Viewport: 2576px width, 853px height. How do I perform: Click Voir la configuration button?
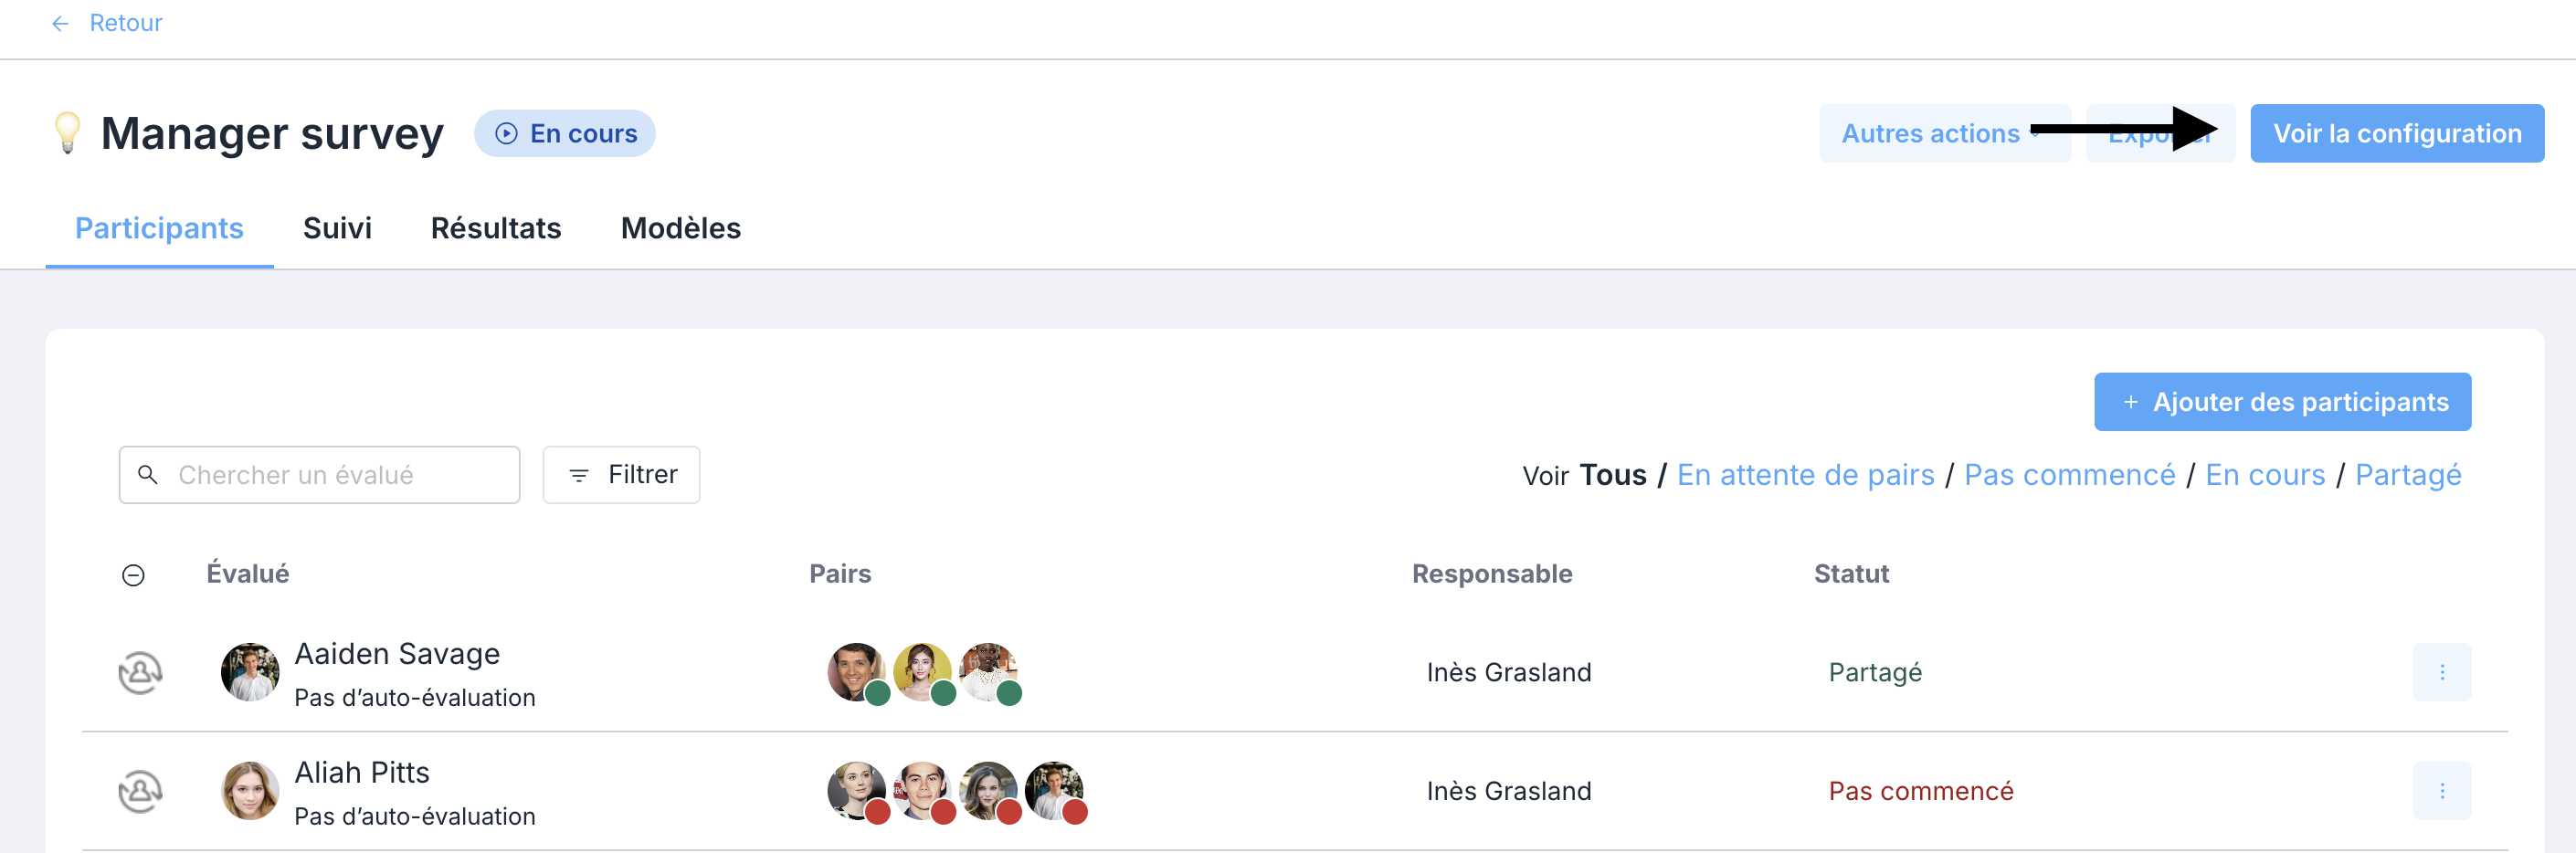tap(2397, 133)
